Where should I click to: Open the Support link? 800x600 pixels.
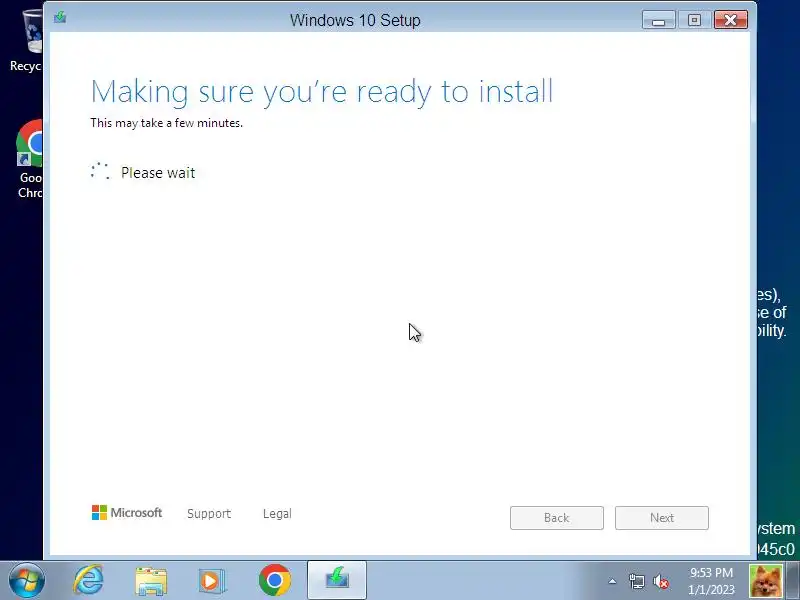pos(209,513)
